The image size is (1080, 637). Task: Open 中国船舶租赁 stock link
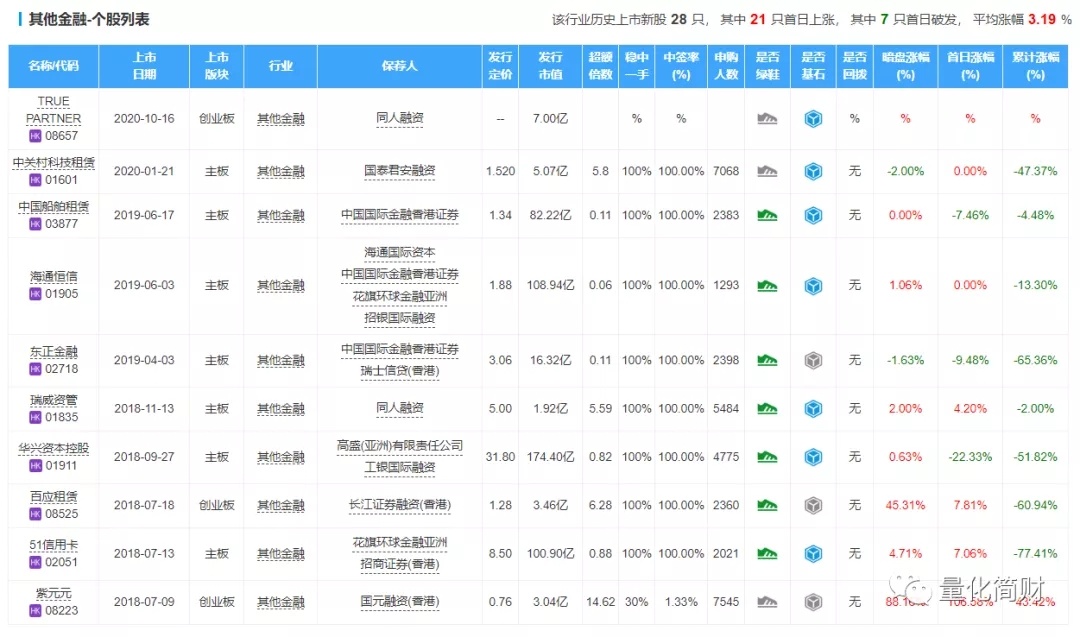click(54, 207)
